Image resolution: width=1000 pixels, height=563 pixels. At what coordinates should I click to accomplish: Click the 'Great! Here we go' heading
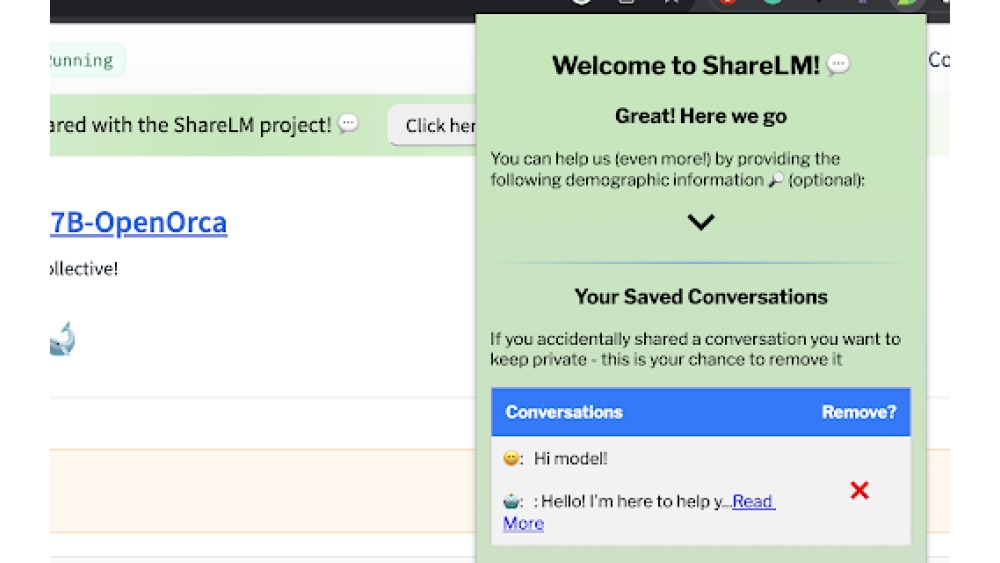(700, 116)
